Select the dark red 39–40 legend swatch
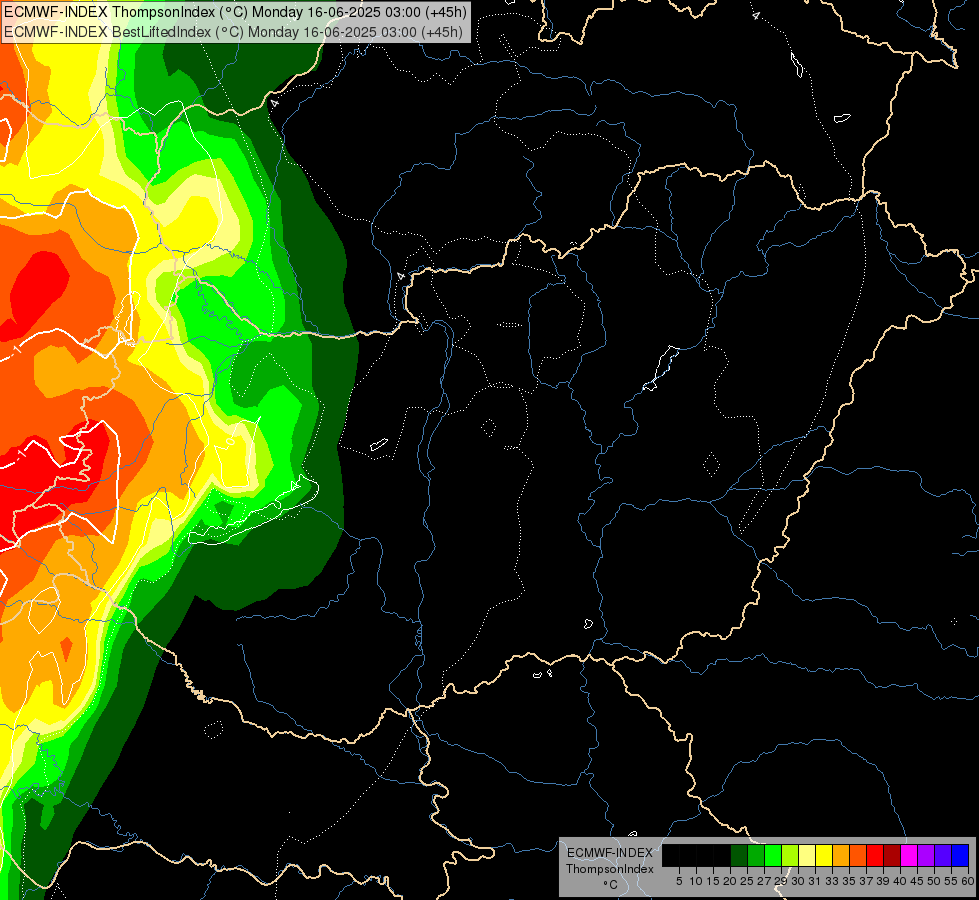This screenshot has width=979, height=900. pyautogui.click(x=892, y=855)
